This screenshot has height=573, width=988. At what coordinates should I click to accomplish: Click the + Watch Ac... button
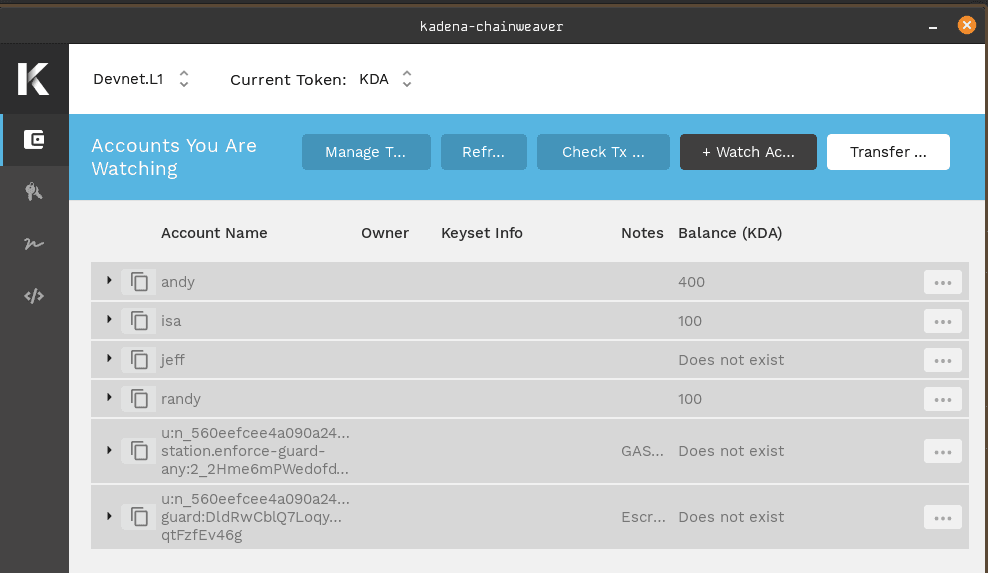tap(748, 152)
